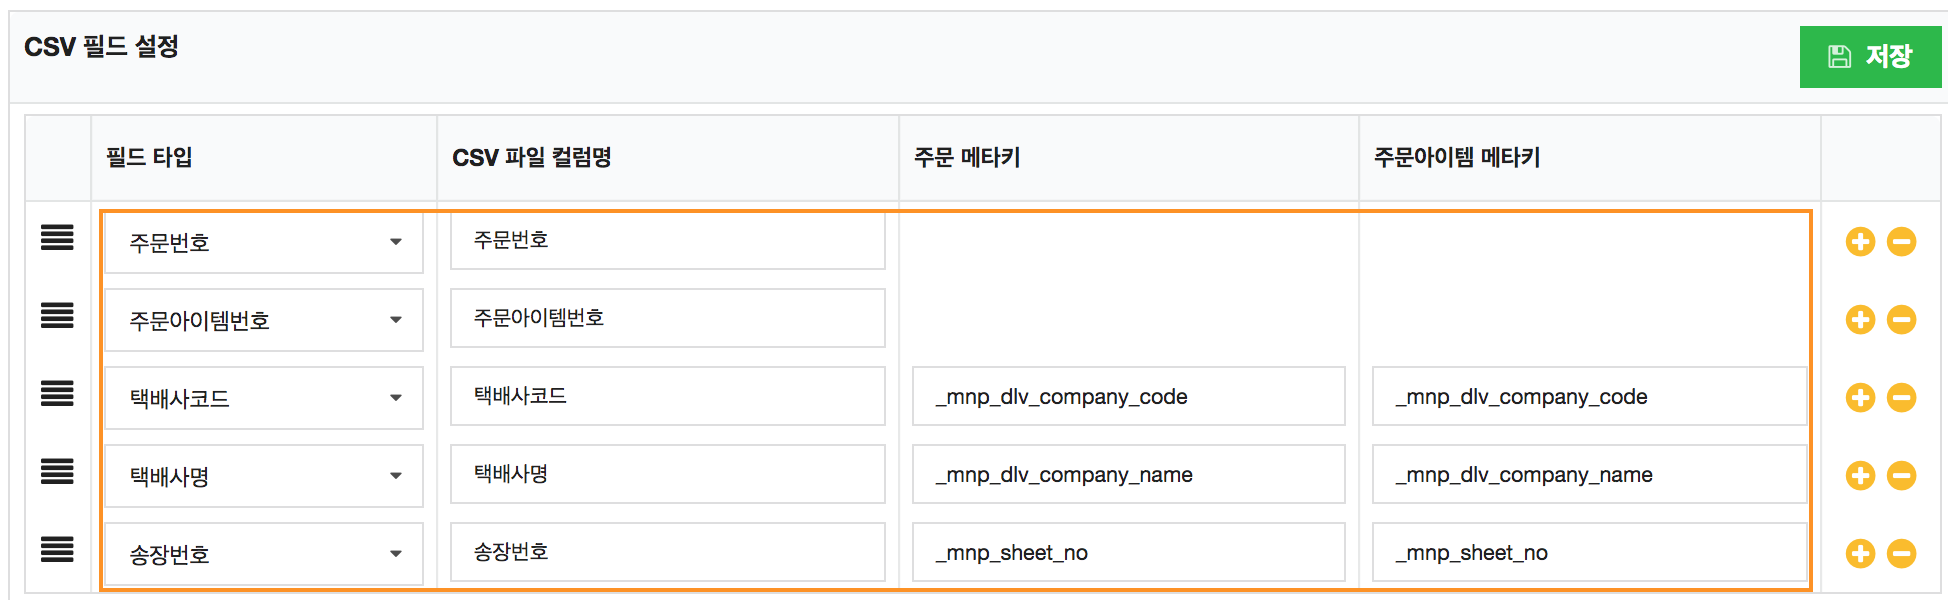1948x600 pixels.
Task: Expand the 주문아이템번호 field type dropdown
Action: [264, 321]
